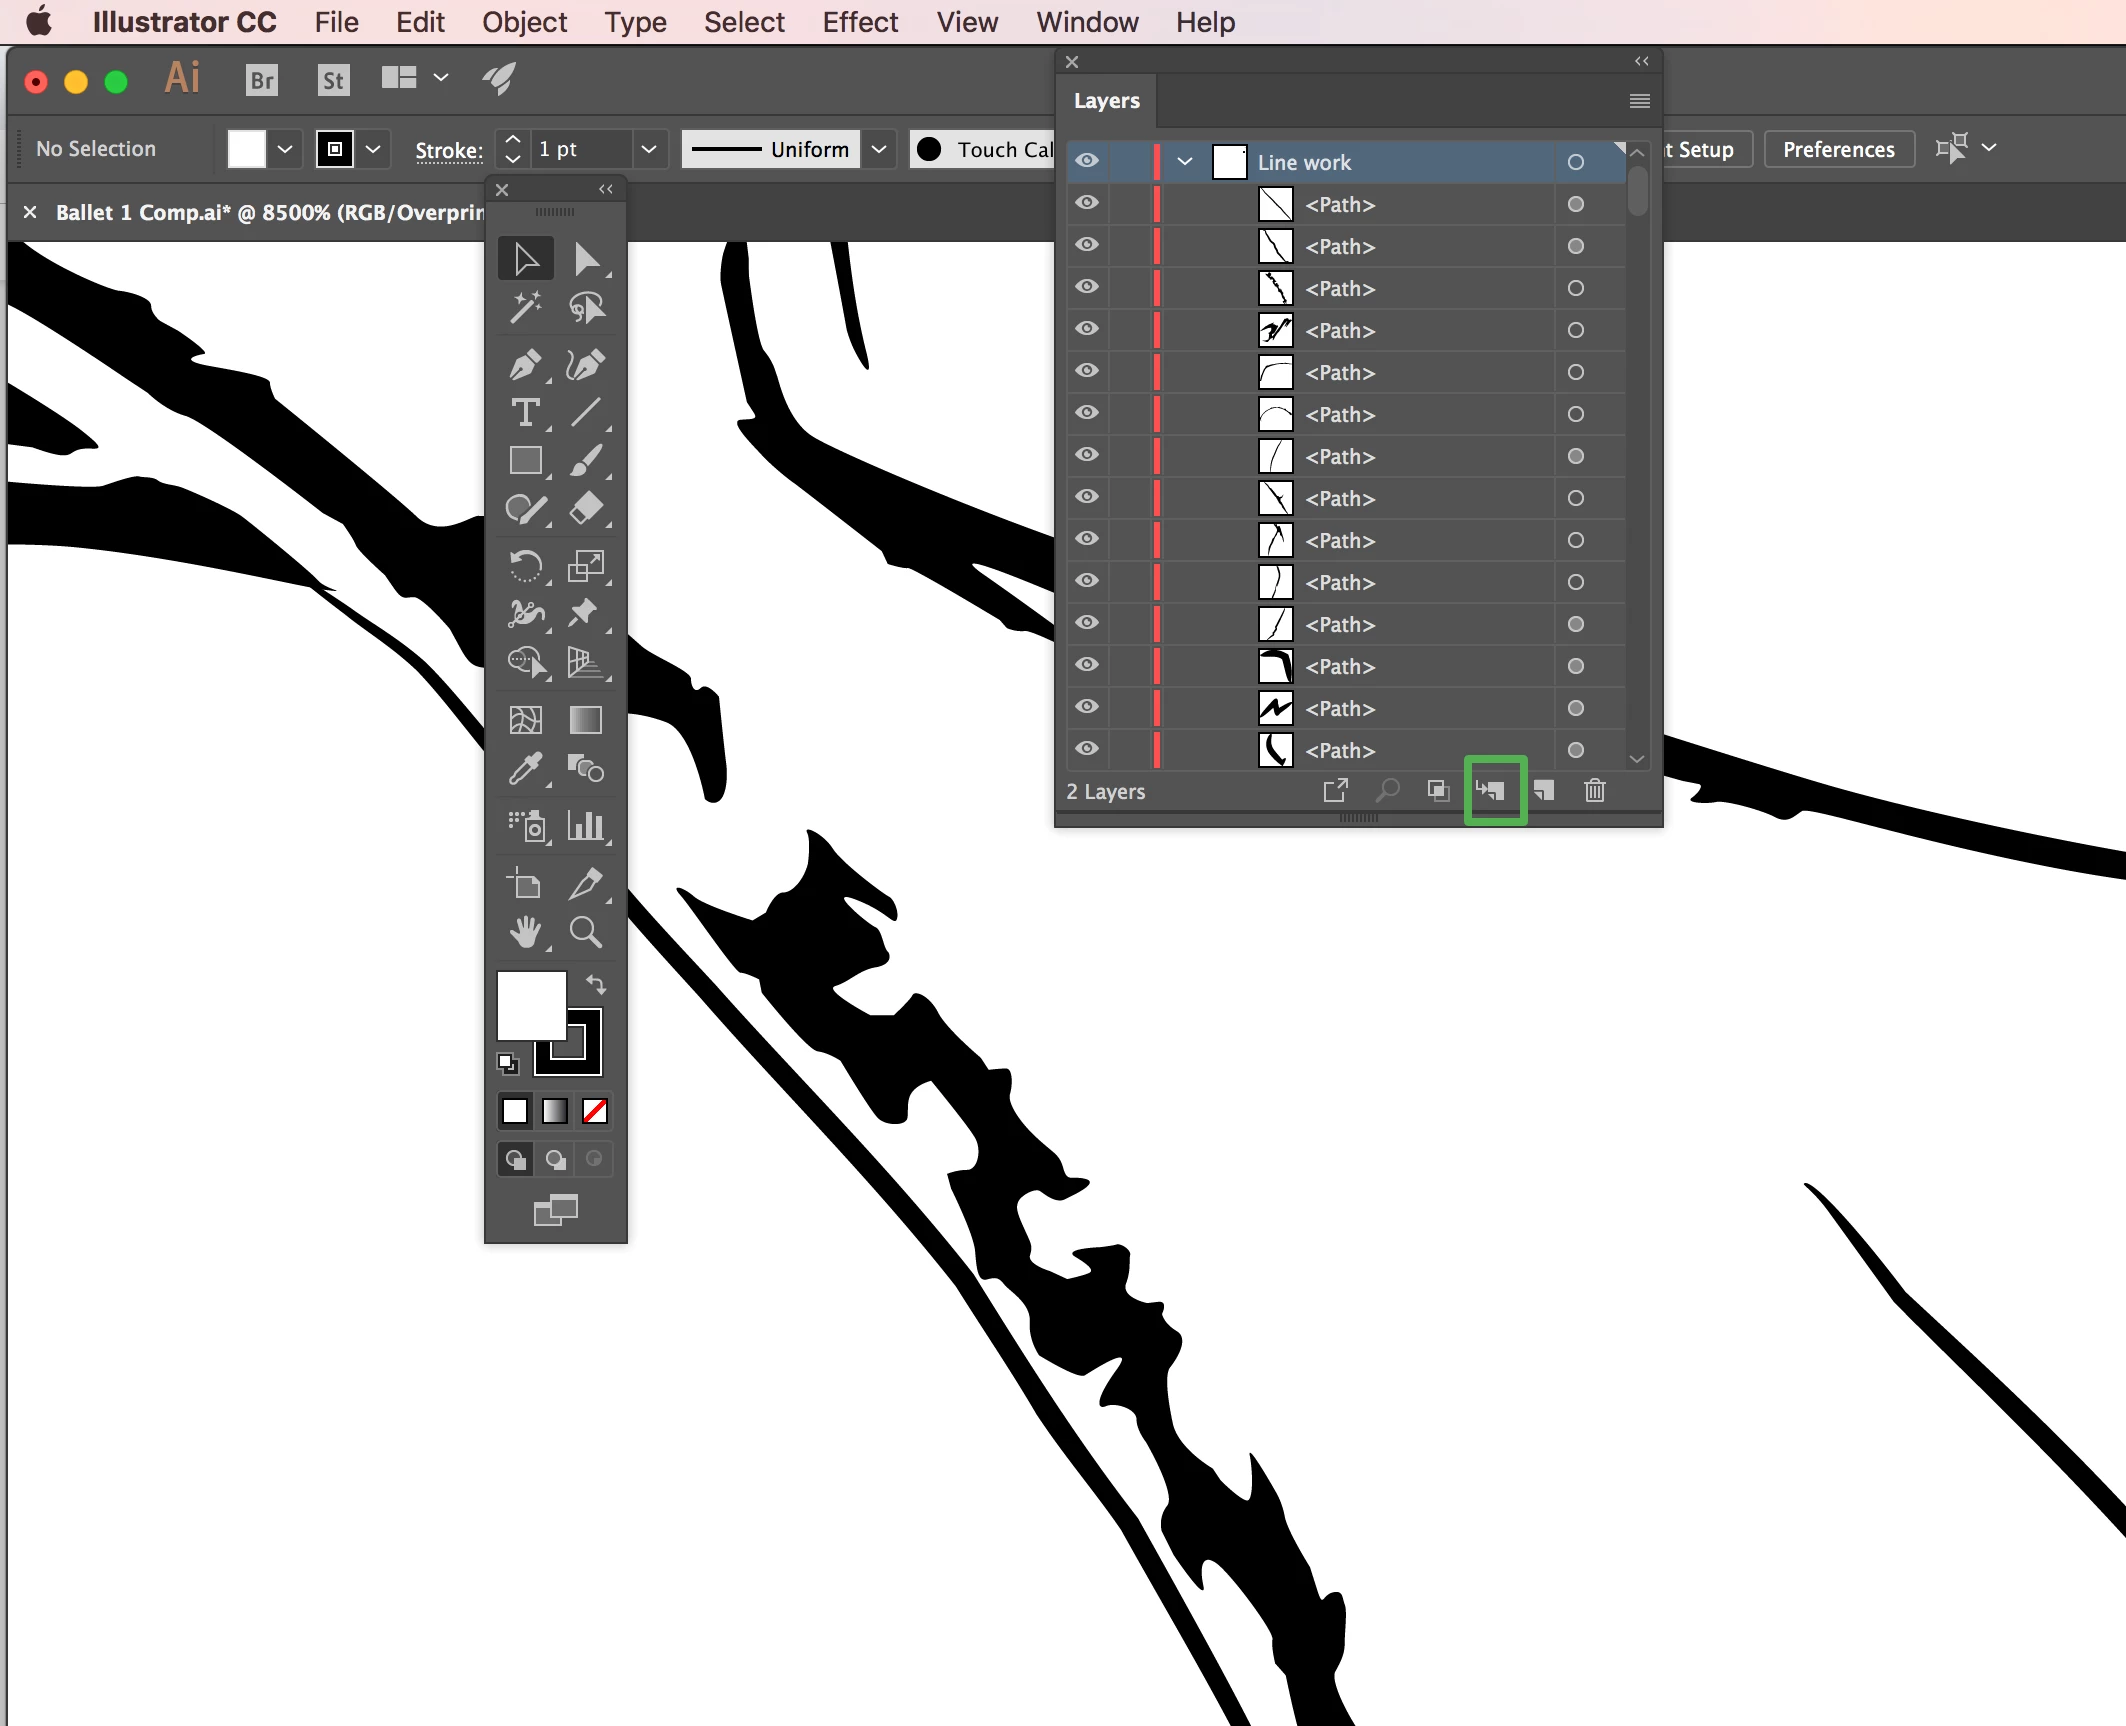The height and width of the screenshot is (1726, 2126).
Task: Open the stroke weight dropdown
Action: (x=649, y=149)
